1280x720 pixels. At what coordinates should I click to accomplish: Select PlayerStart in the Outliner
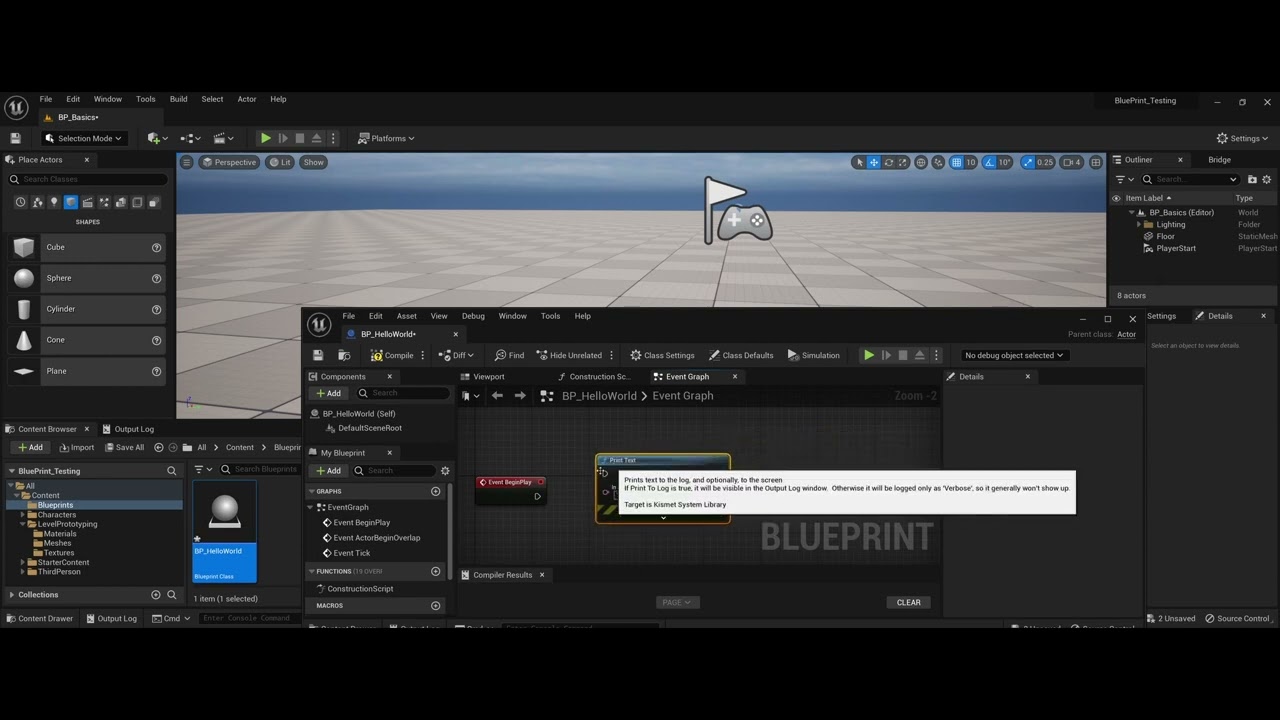[1176, 248]
